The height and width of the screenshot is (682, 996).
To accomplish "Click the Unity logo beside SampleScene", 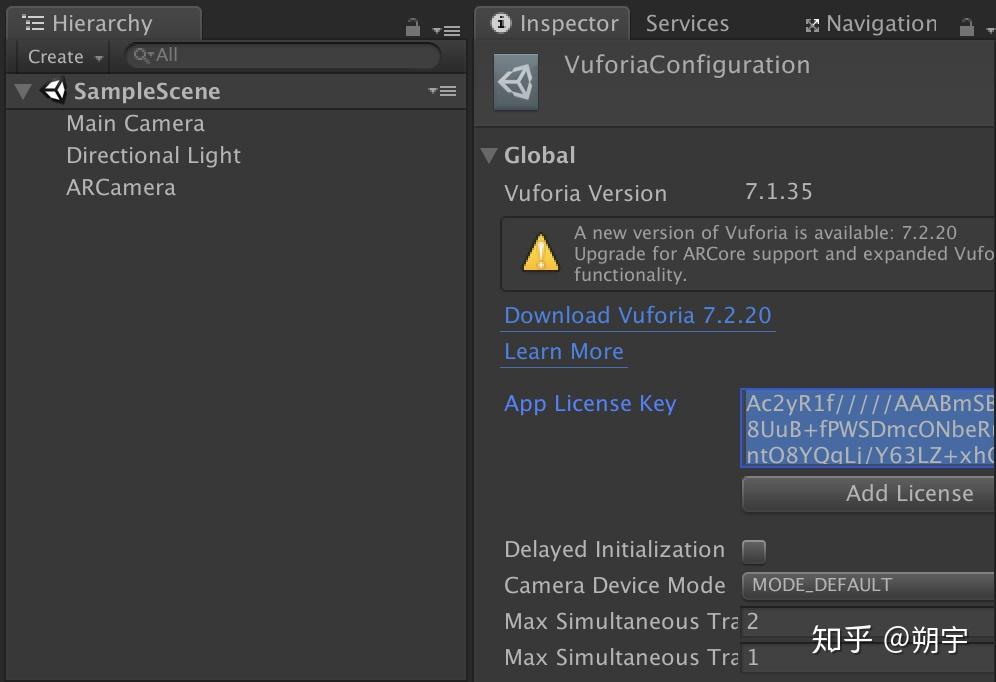I will pos(54,91).
